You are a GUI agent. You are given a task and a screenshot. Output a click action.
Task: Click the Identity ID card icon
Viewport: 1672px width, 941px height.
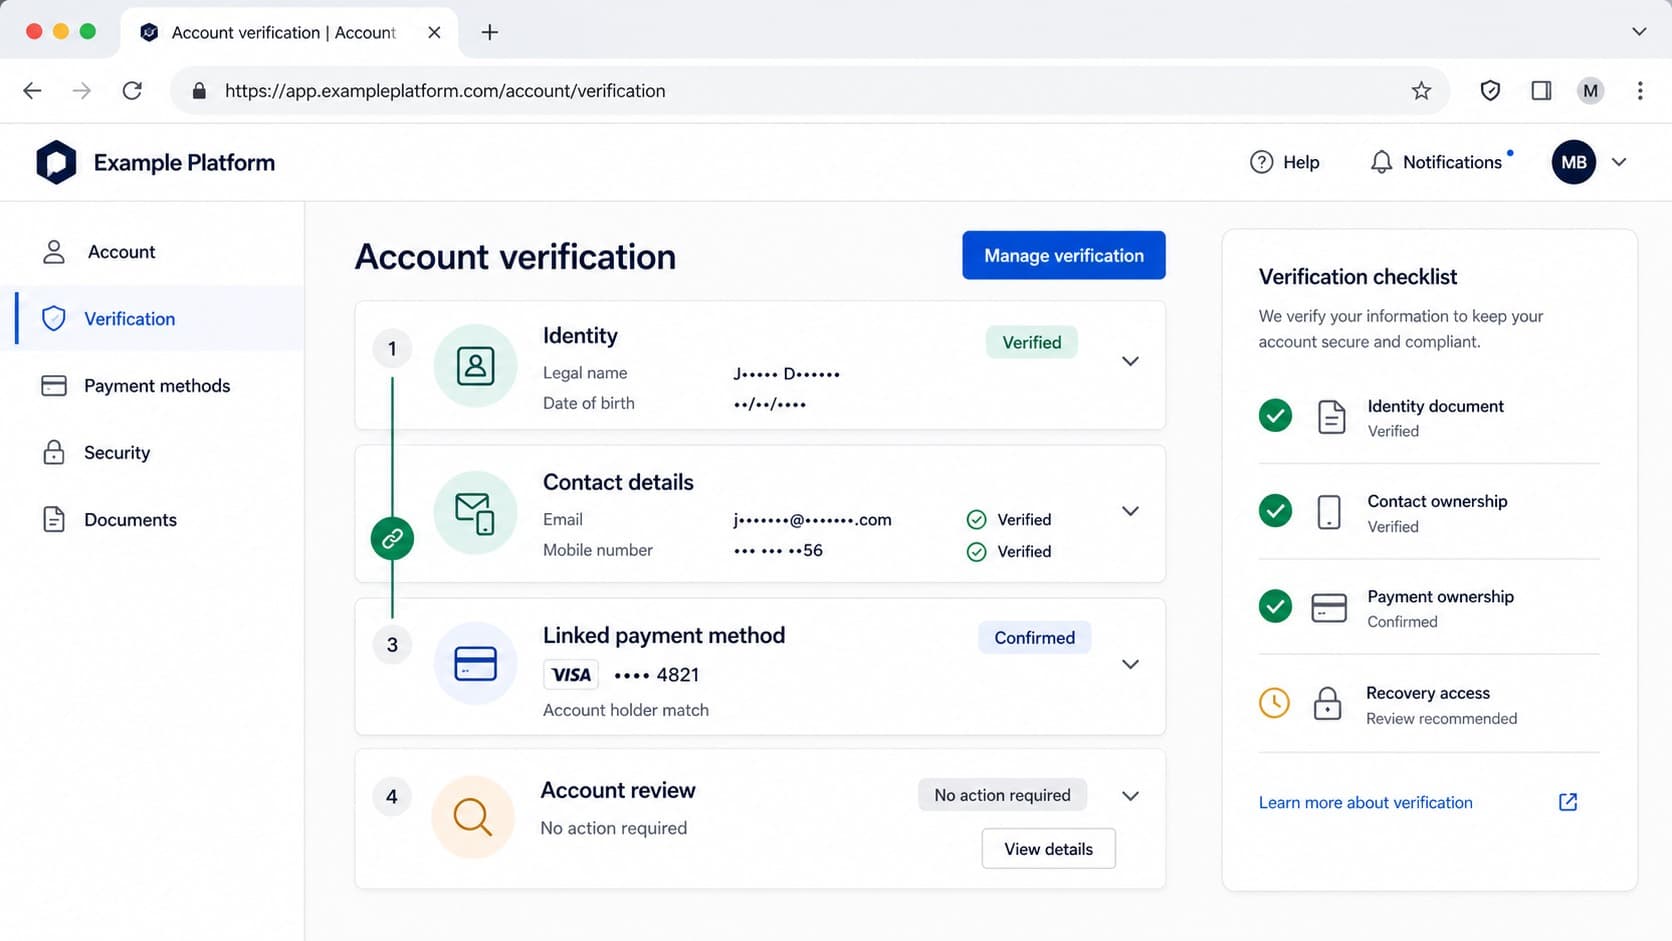pos(475,366)
